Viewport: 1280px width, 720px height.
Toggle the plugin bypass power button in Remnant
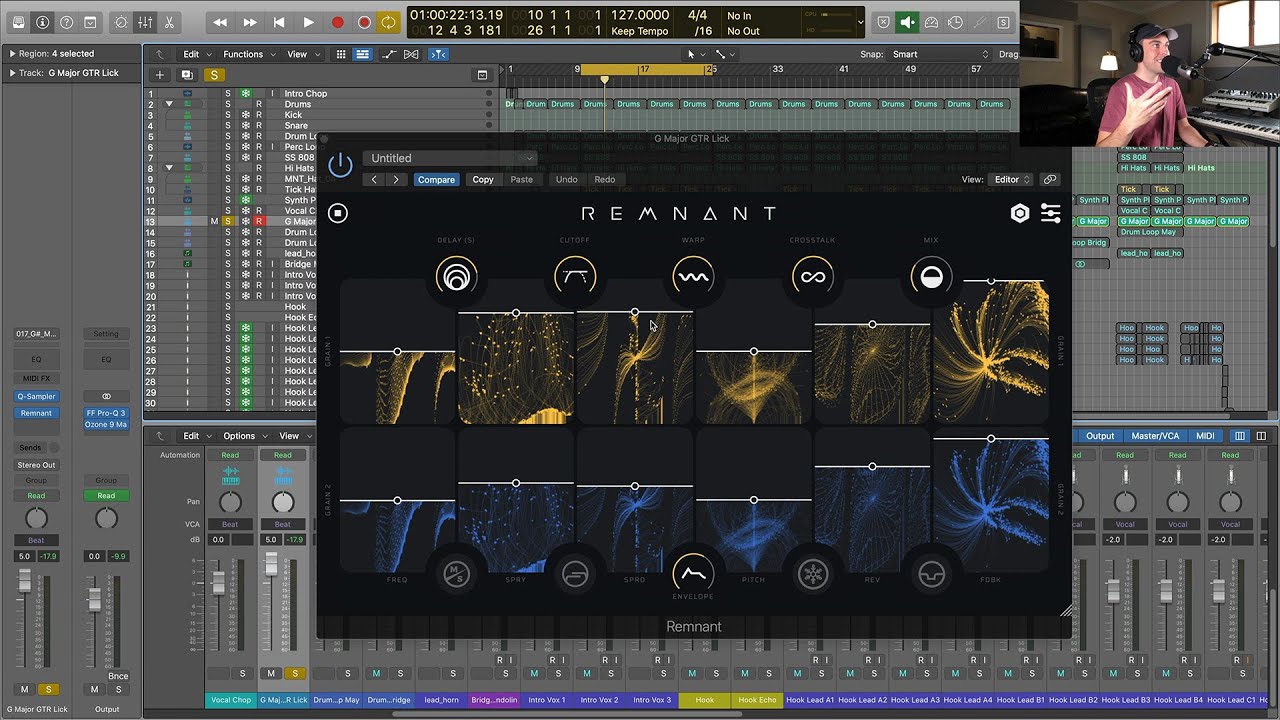pyautogui.click(x=340, y=165)
